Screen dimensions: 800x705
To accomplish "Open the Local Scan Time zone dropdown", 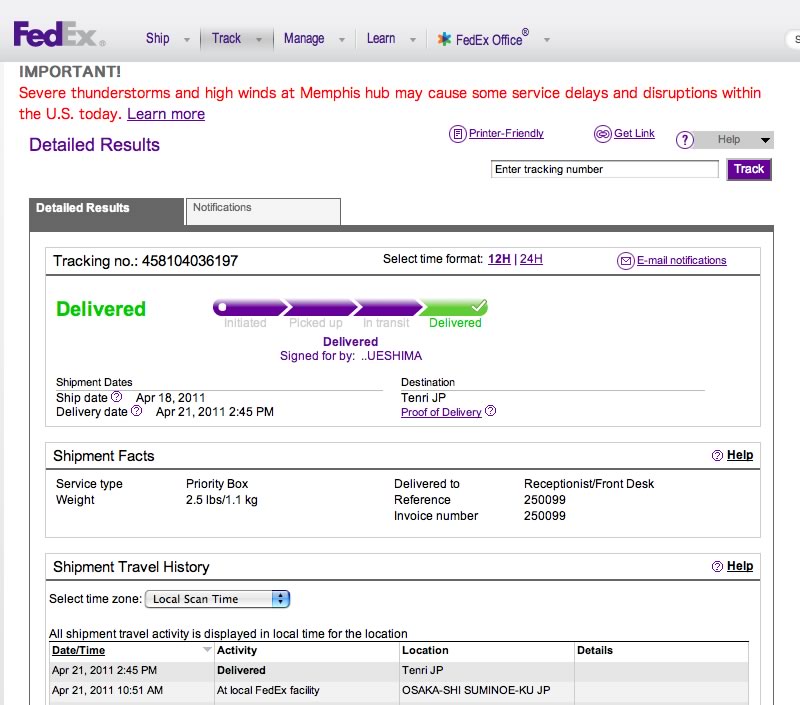I will click(x=217, y=599).
